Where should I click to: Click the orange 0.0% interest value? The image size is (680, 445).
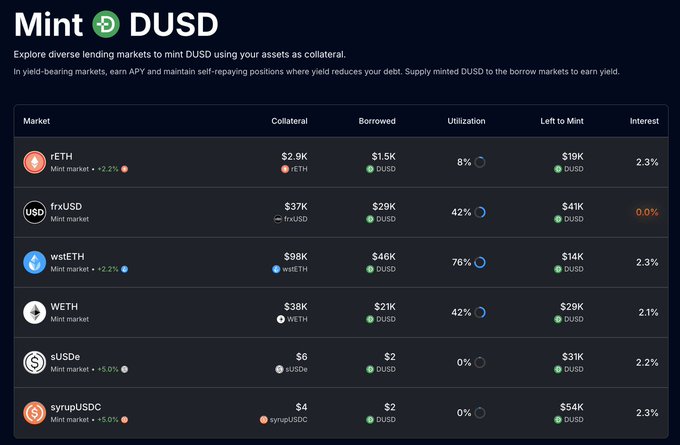pyautogui.click(x=647, y=213)
